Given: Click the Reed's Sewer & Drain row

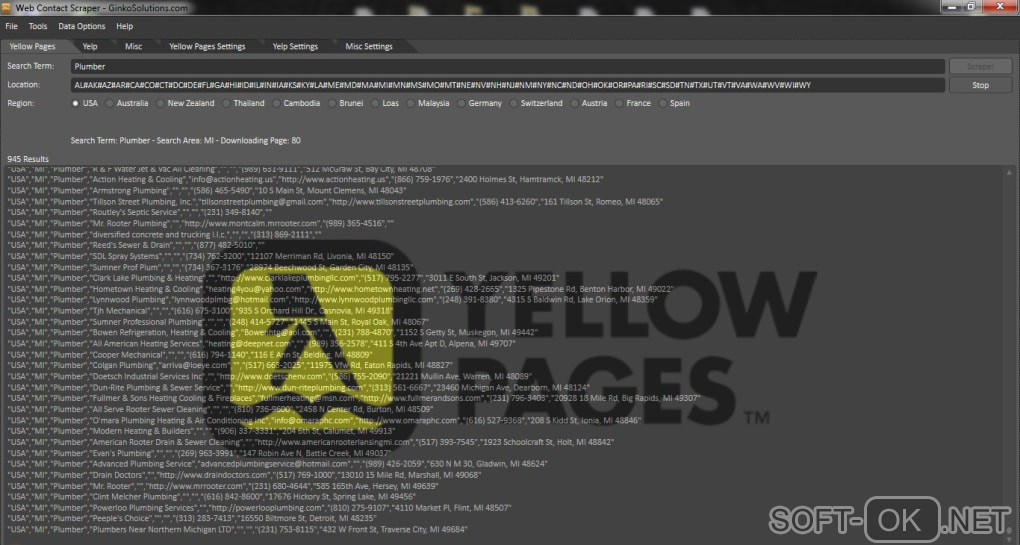Looking at the screenshot, I should click(136, 245).
